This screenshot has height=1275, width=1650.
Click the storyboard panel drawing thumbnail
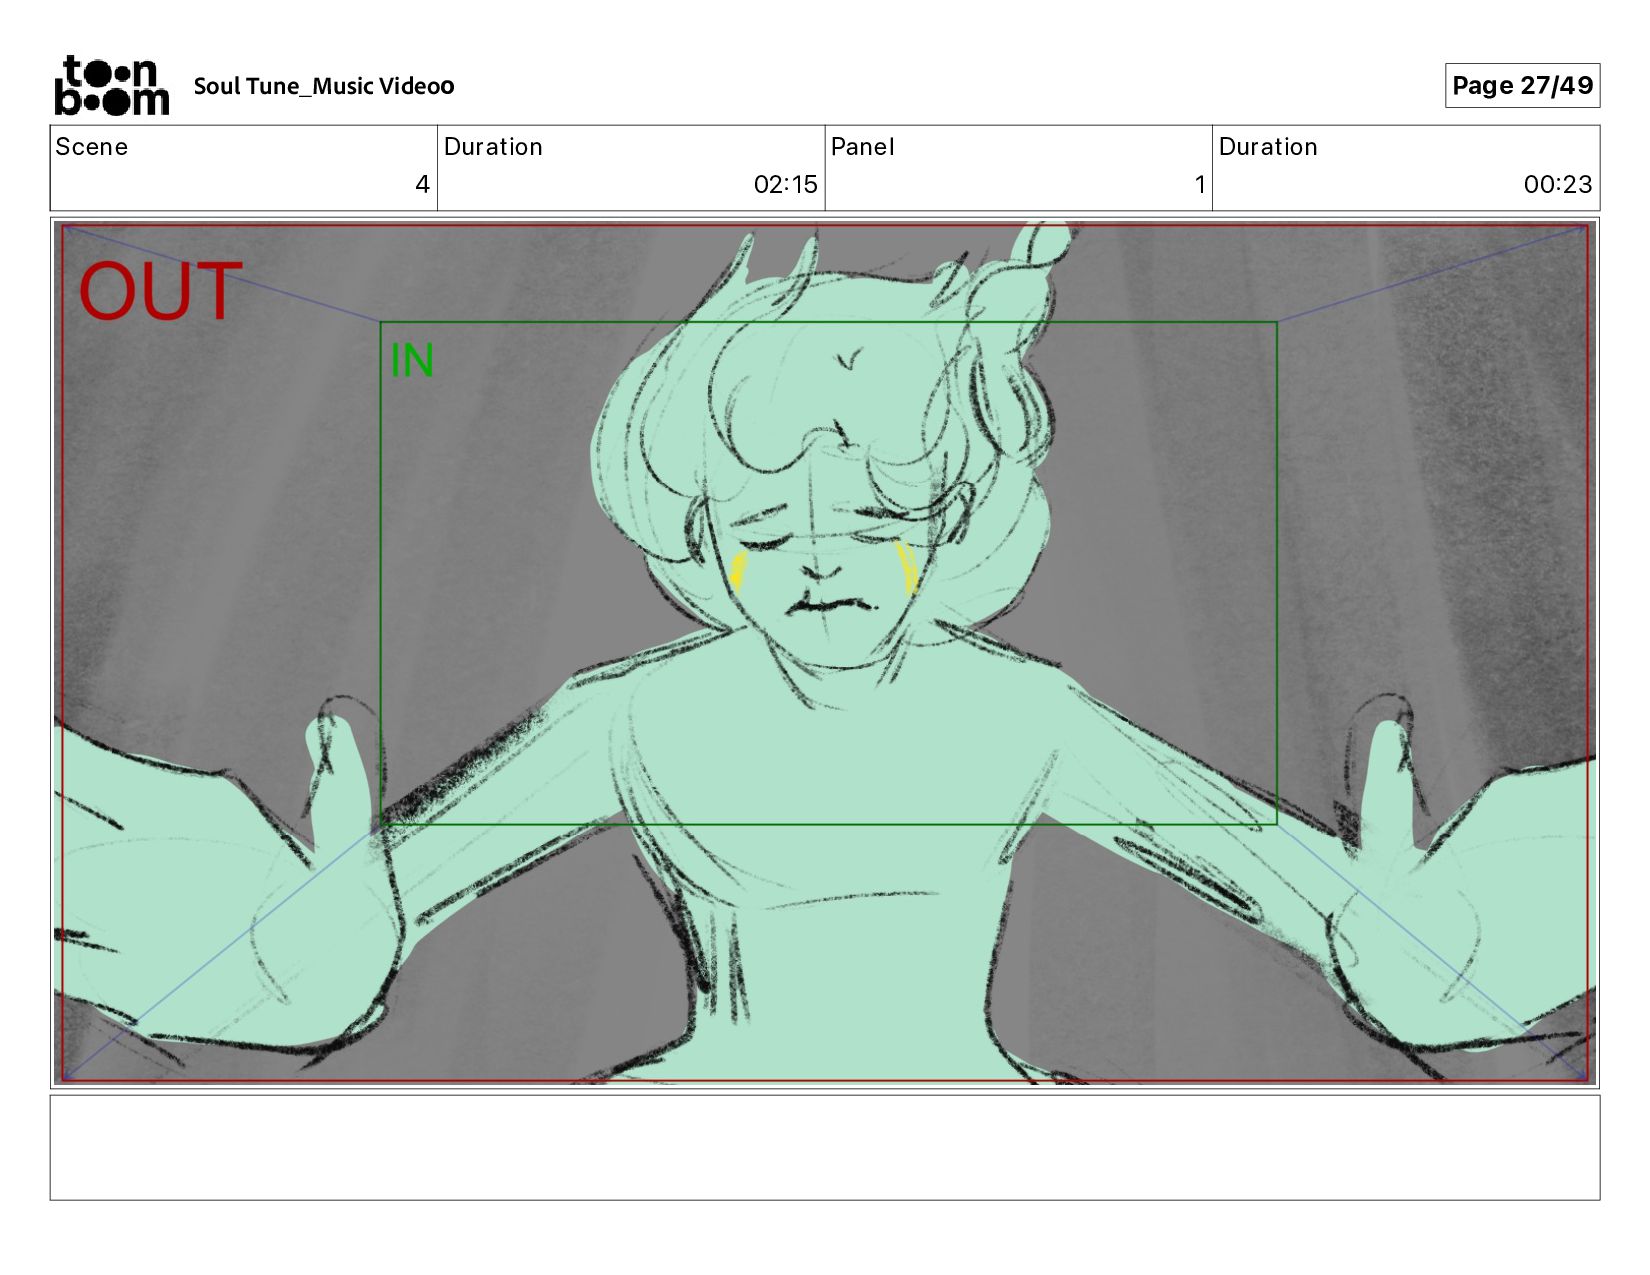pyautogui.click(x=824, y=652)
